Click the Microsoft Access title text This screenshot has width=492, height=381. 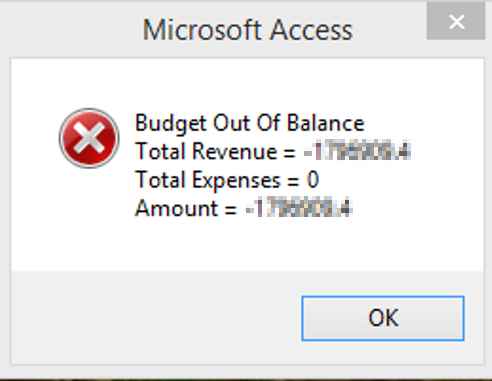[247, 30]
